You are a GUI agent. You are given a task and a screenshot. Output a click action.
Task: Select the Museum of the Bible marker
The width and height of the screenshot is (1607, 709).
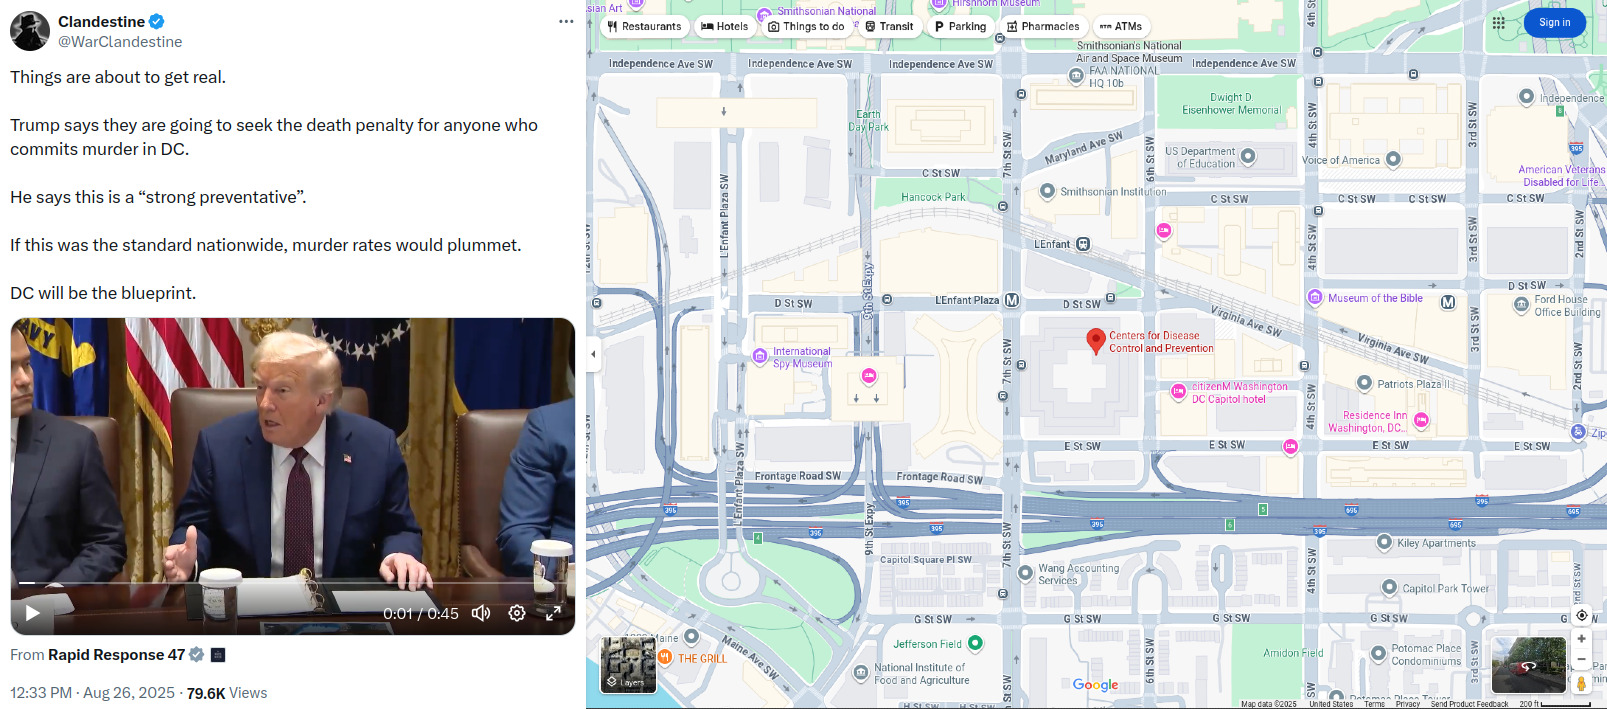tap(1315, 298)
